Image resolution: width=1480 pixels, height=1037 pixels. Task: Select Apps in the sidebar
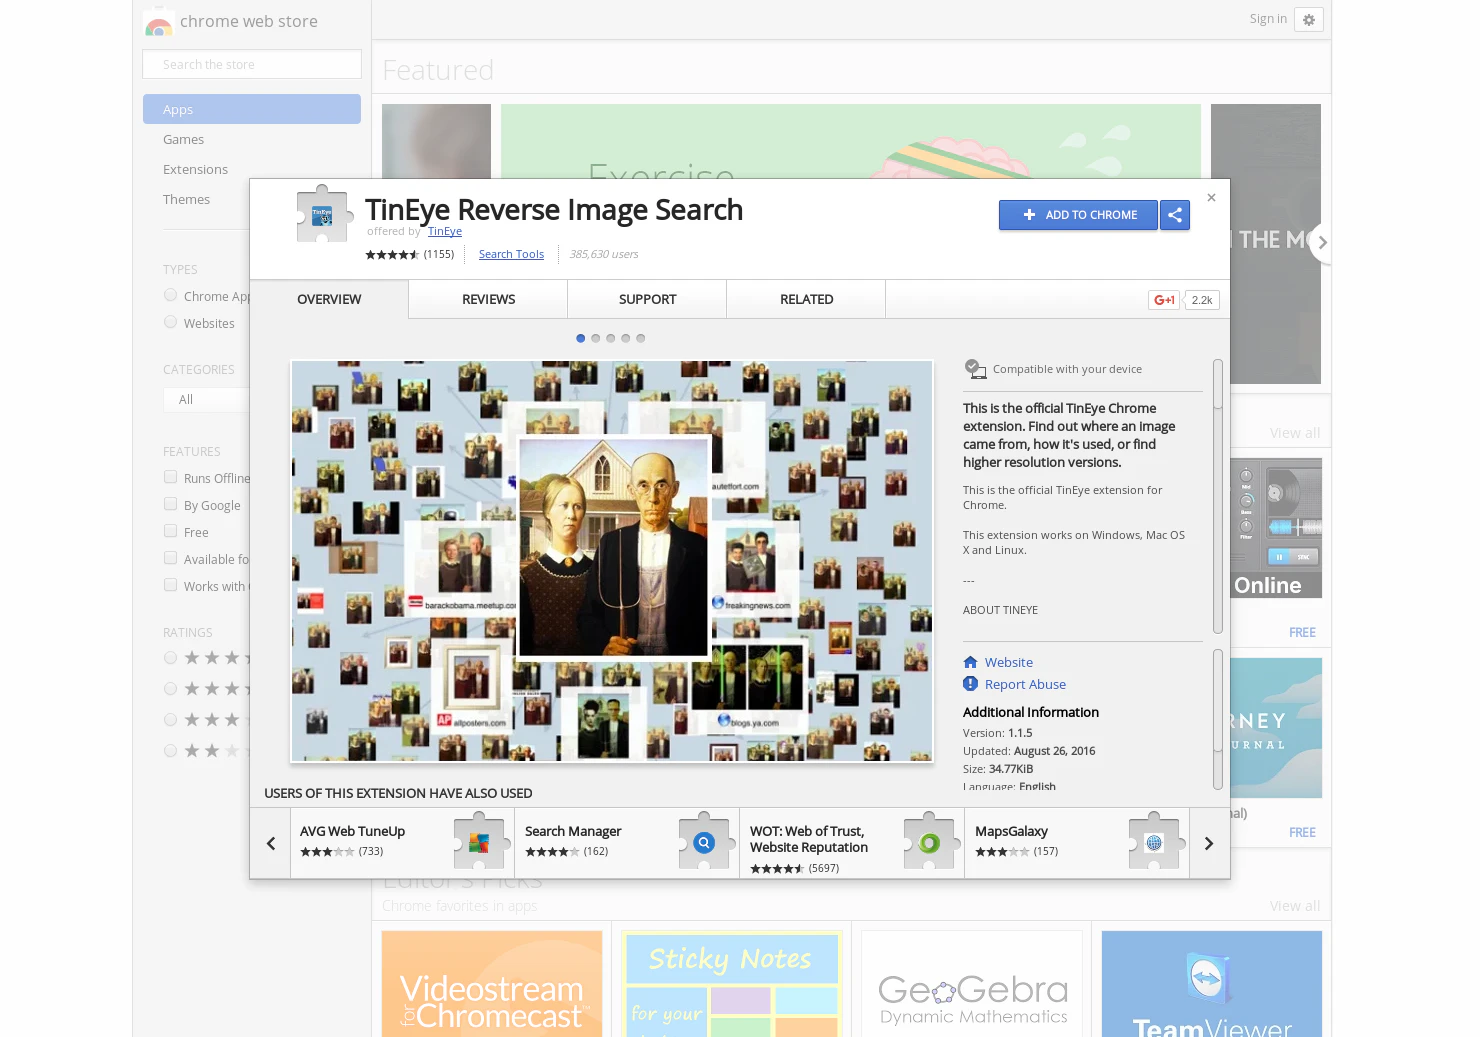(x=252, y=109)
